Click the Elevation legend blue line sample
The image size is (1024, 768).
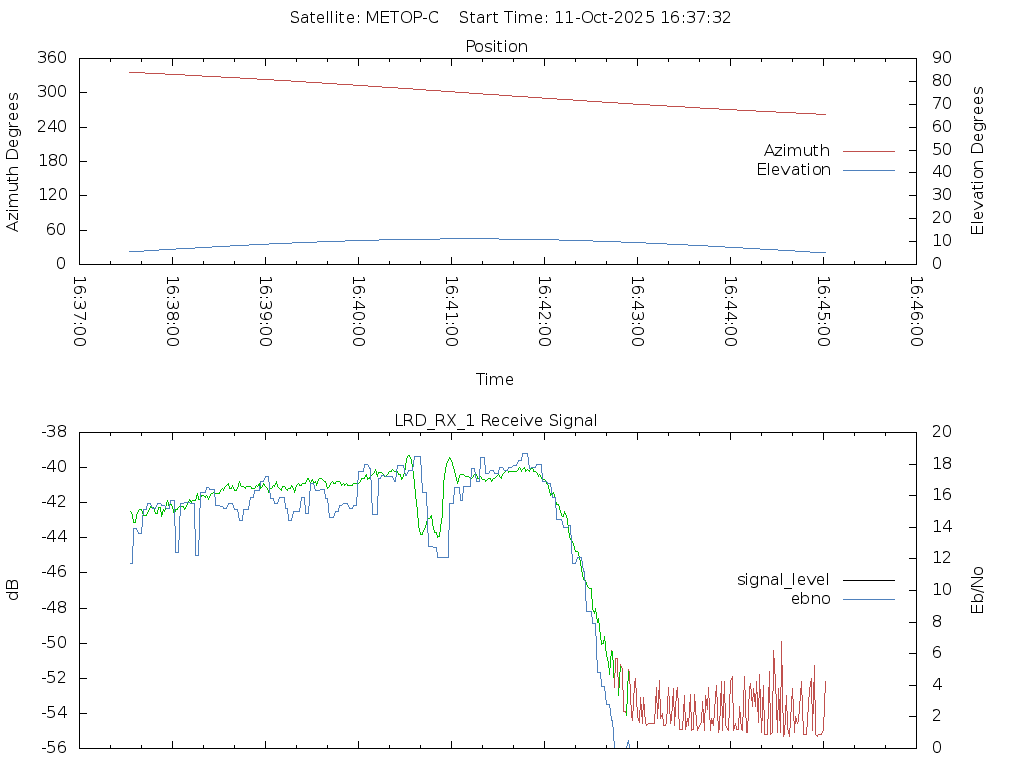868,170
